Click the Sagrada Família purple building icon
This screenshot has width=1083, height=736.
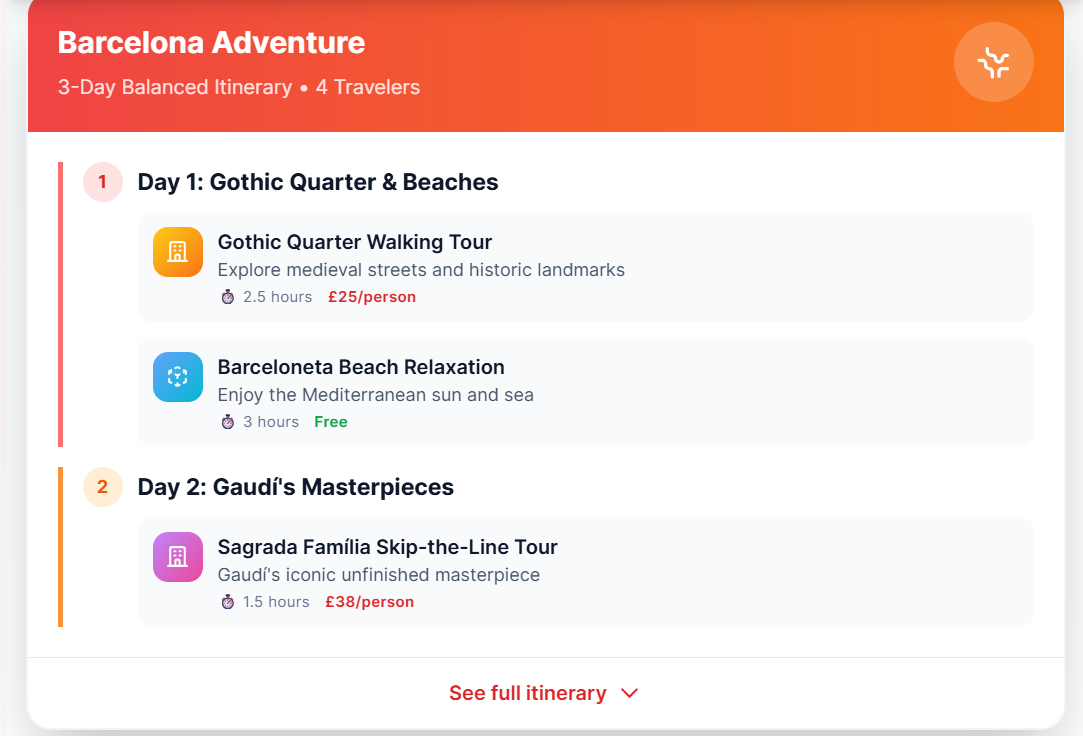click(x=177, y=557)
